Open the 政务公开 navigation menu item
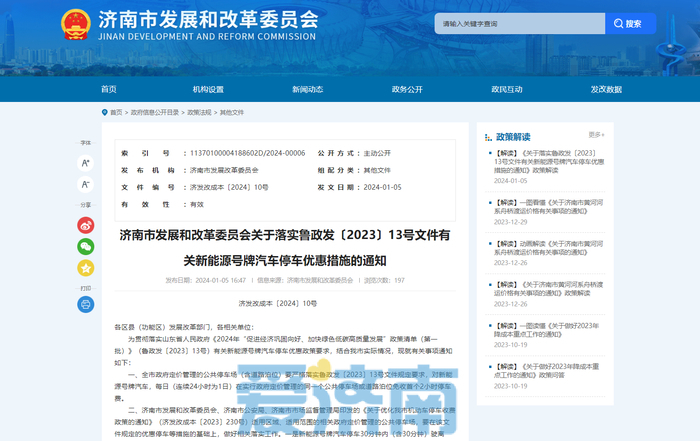Image resolution: width=700 pixels, height=441 pixels. point(407,89)
